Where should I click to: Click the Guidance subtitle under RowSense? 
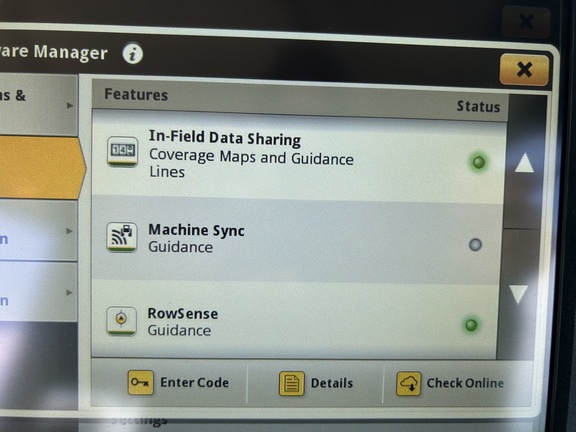pos(179,331)
